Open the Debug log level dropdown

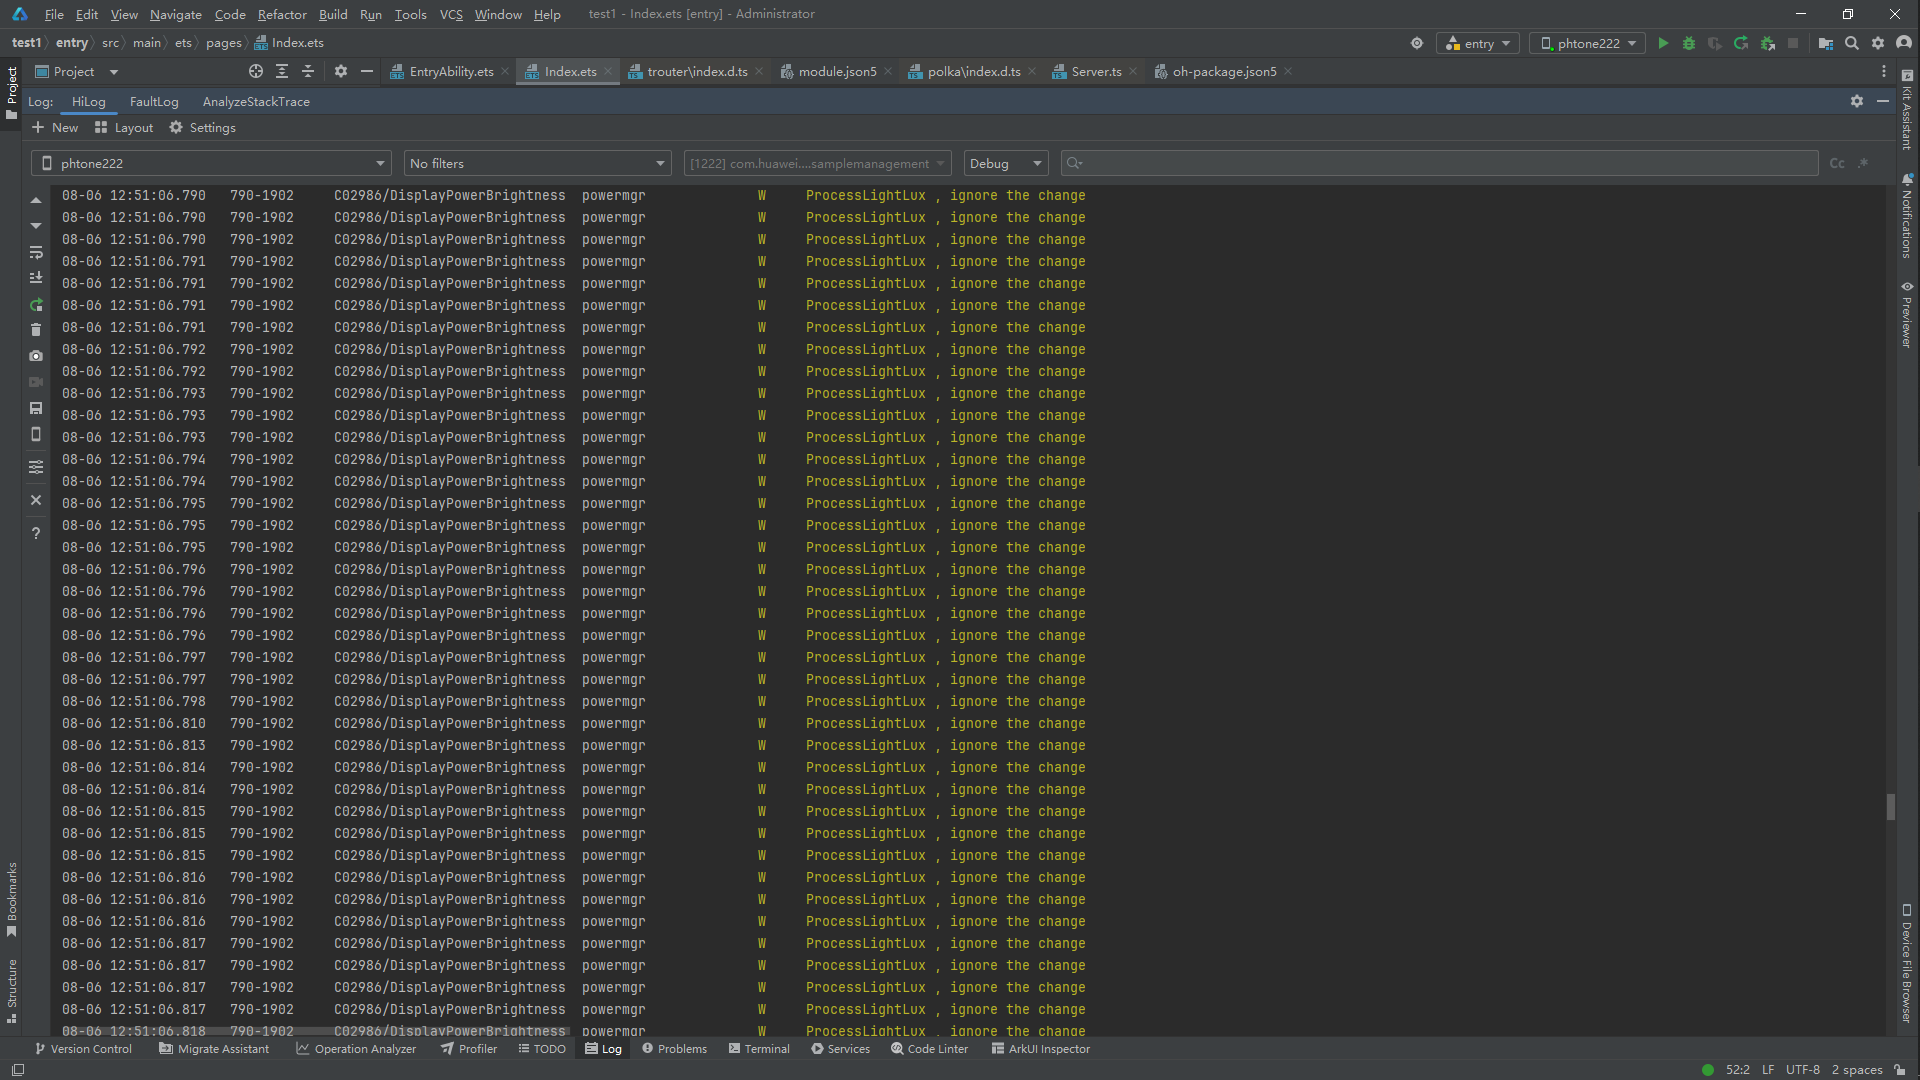pyautogui.click(x=1005, y=163)
